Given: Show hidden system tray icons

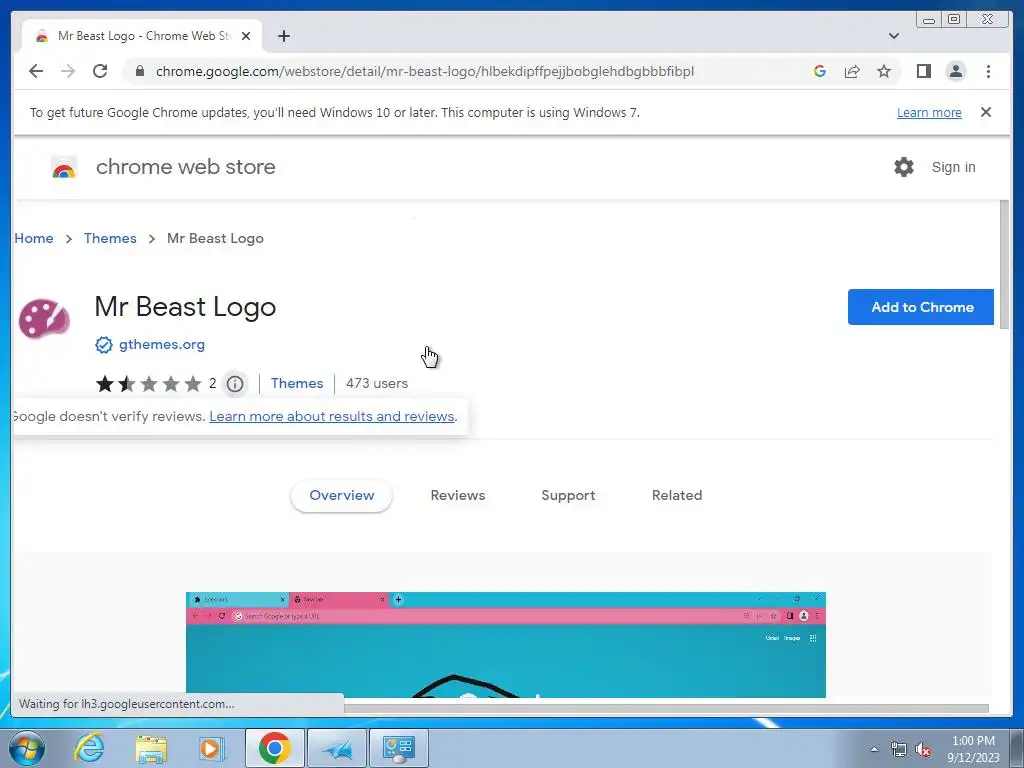Looking at the screenshot, I should [874, 749].
